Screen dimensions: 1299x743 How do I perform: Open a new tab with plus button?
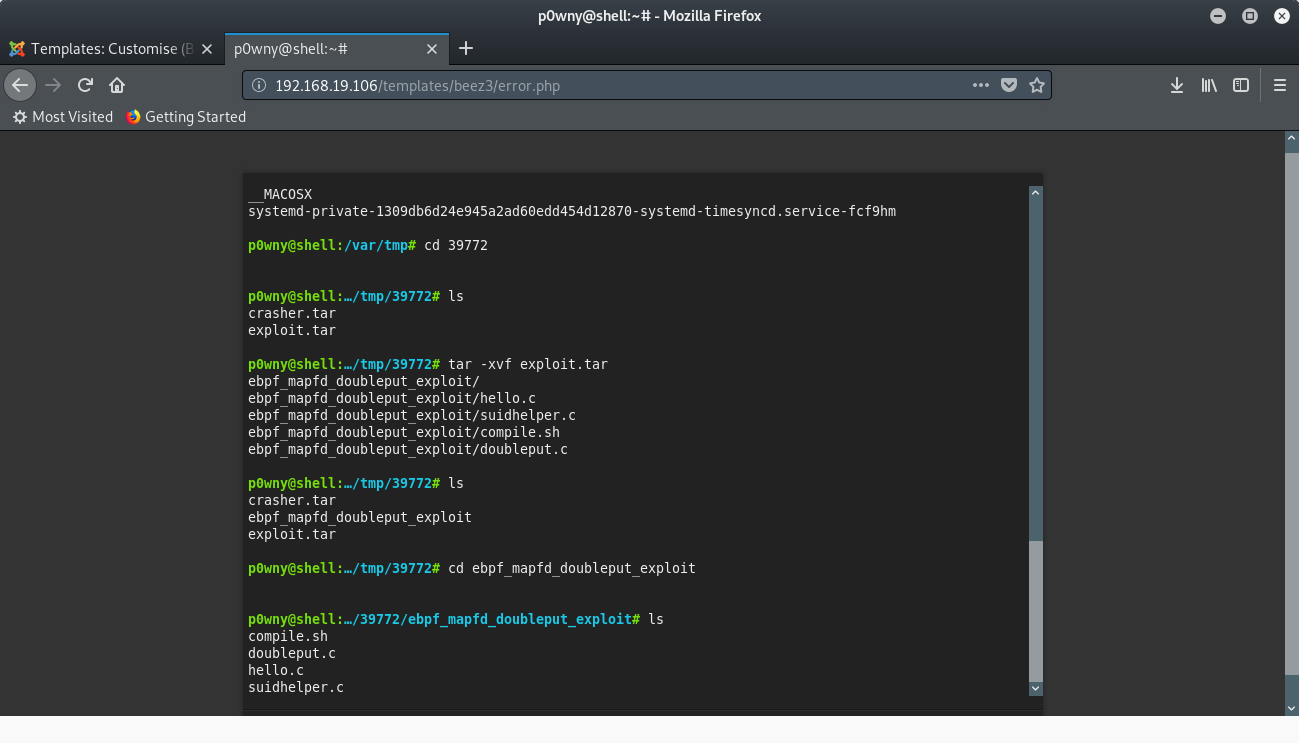pos(466,49)
